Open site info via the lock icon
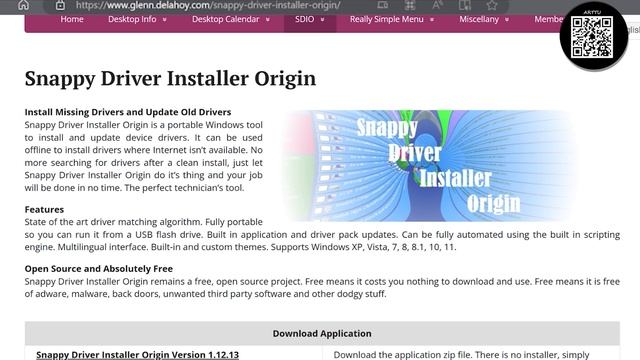This screenshot has width=640, height=360. [x=60, y=5]
